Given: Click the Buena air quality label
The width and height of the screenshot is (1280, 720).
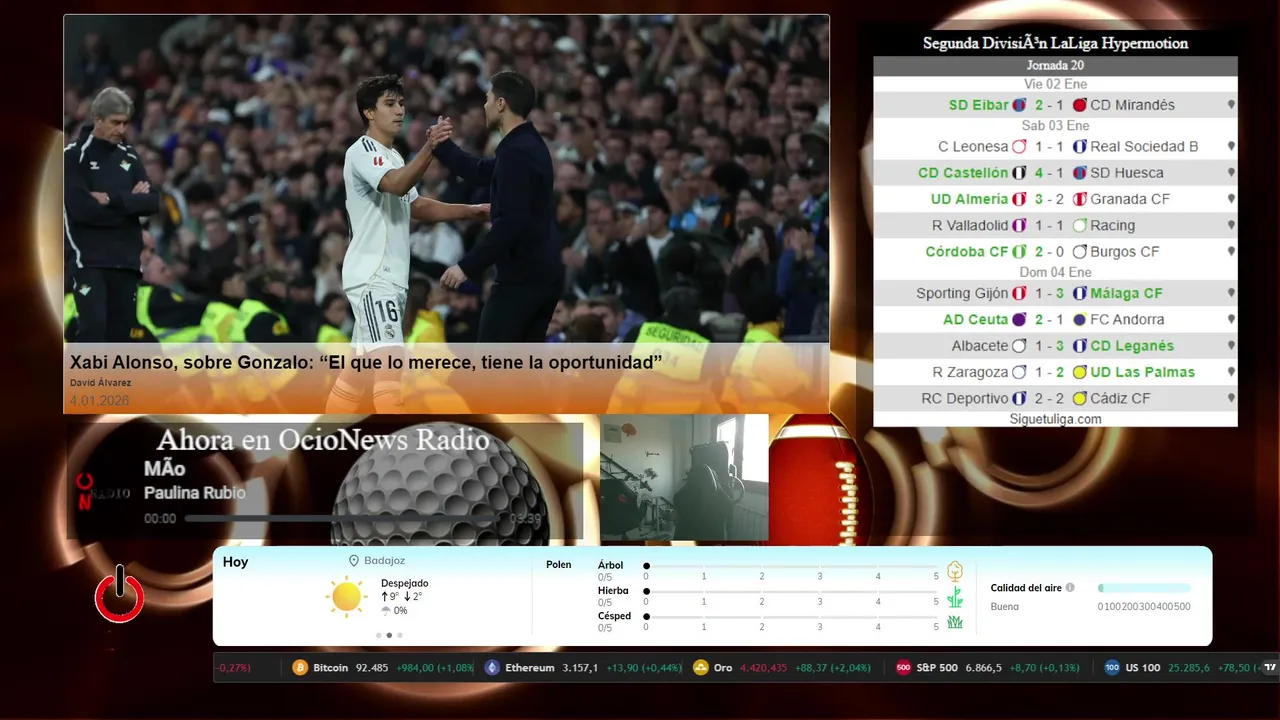Looking at the screenshot, I should (x=1005, y=606).
